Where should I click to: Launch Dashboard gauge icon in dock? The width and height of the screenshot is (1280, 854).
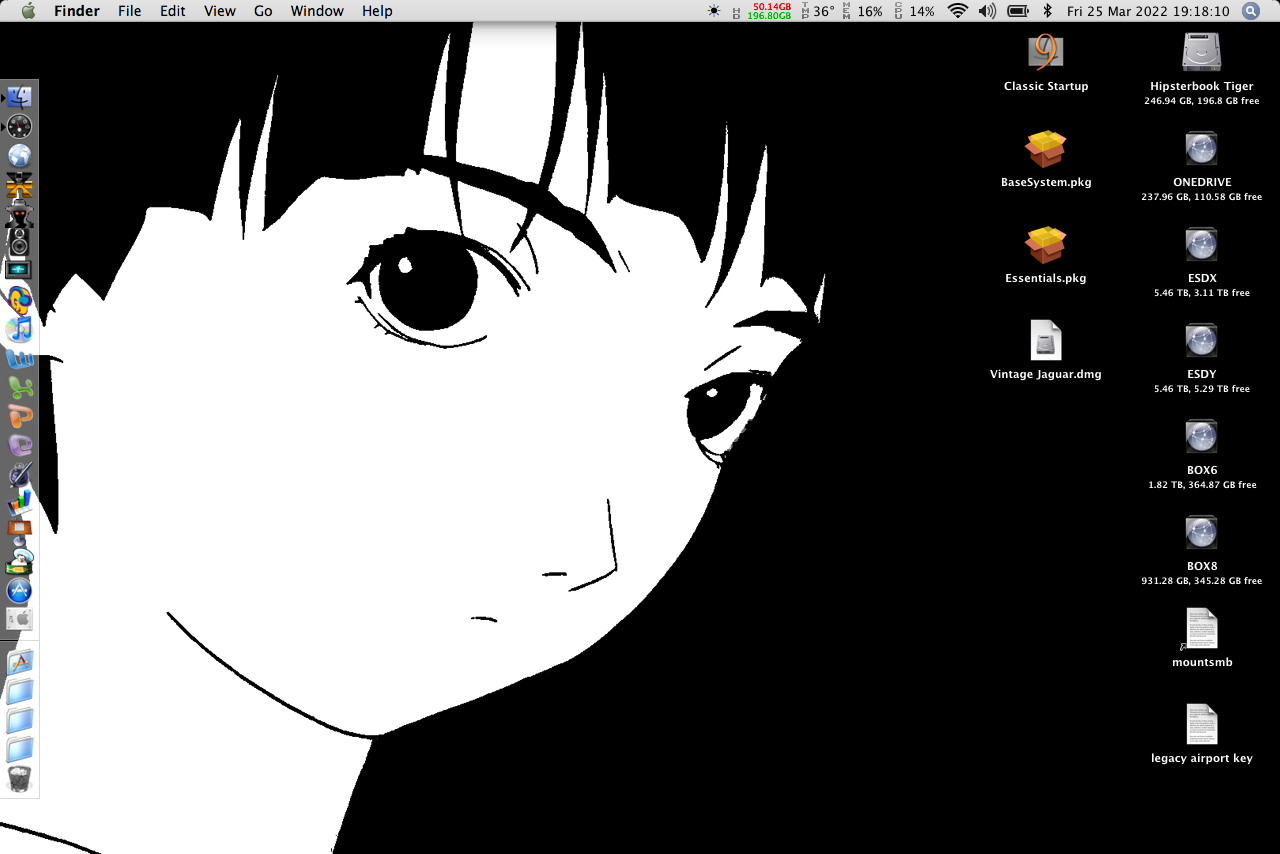point(20,126)
